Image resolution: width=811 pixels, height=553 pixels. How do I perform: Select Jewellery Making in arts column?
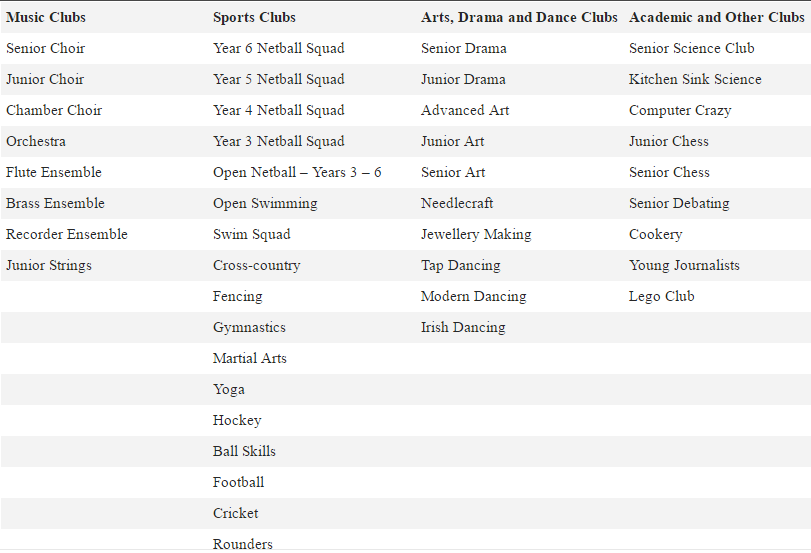click(476, 234)
